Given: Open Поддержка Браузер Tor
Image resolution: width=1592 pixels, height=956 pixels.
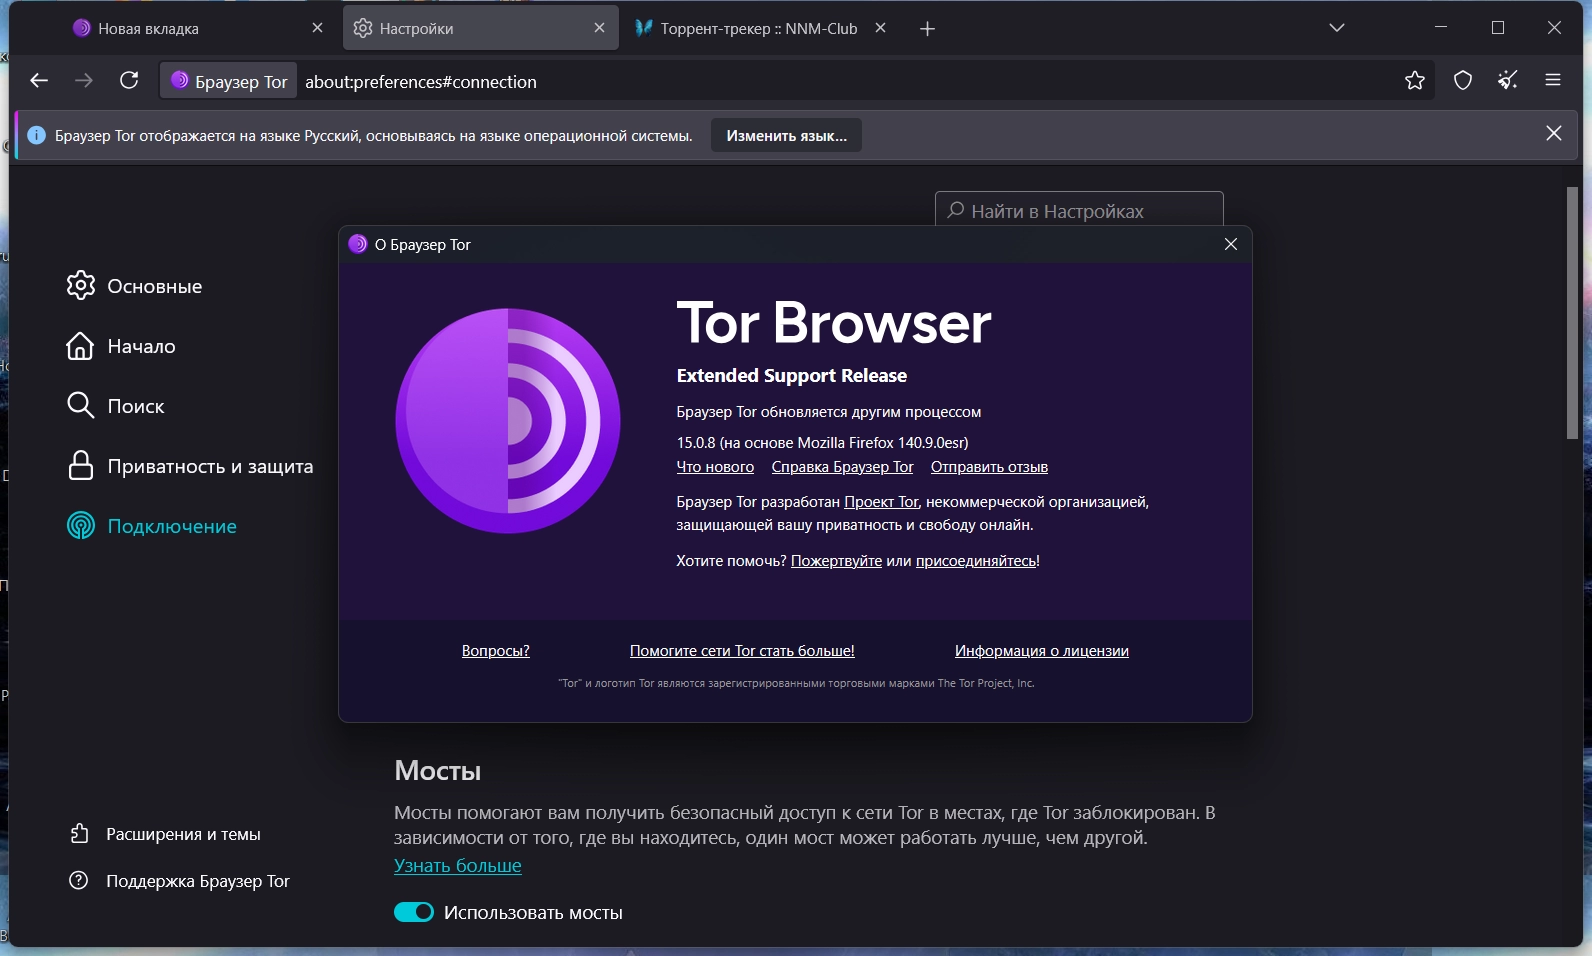Looking at the screenshot, I should 178,881.
